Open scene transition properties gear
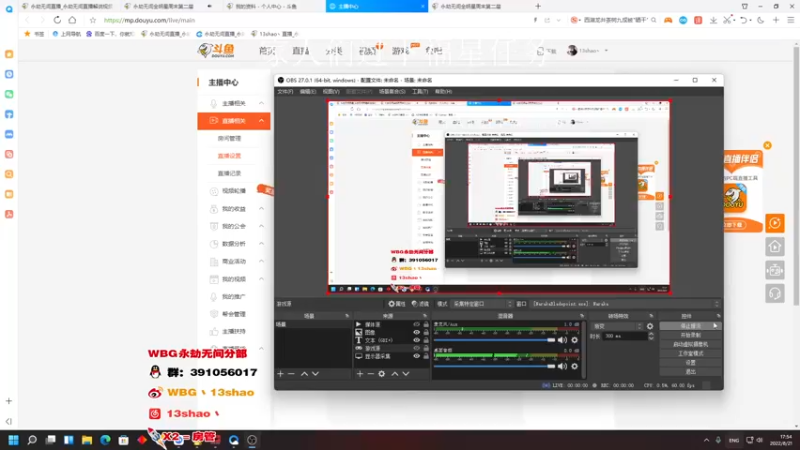 [x=650, y=326]
